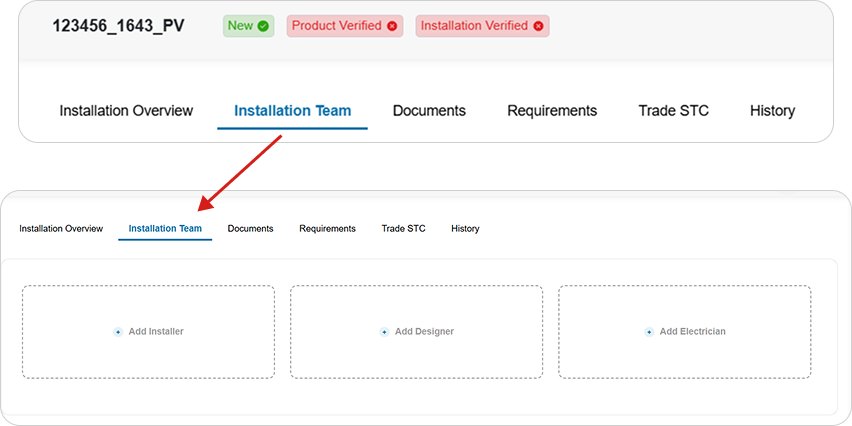This screenshot has width=852, height=426.
Task: Click the plus icon beside Add Installer
Action: pos(118,332)
